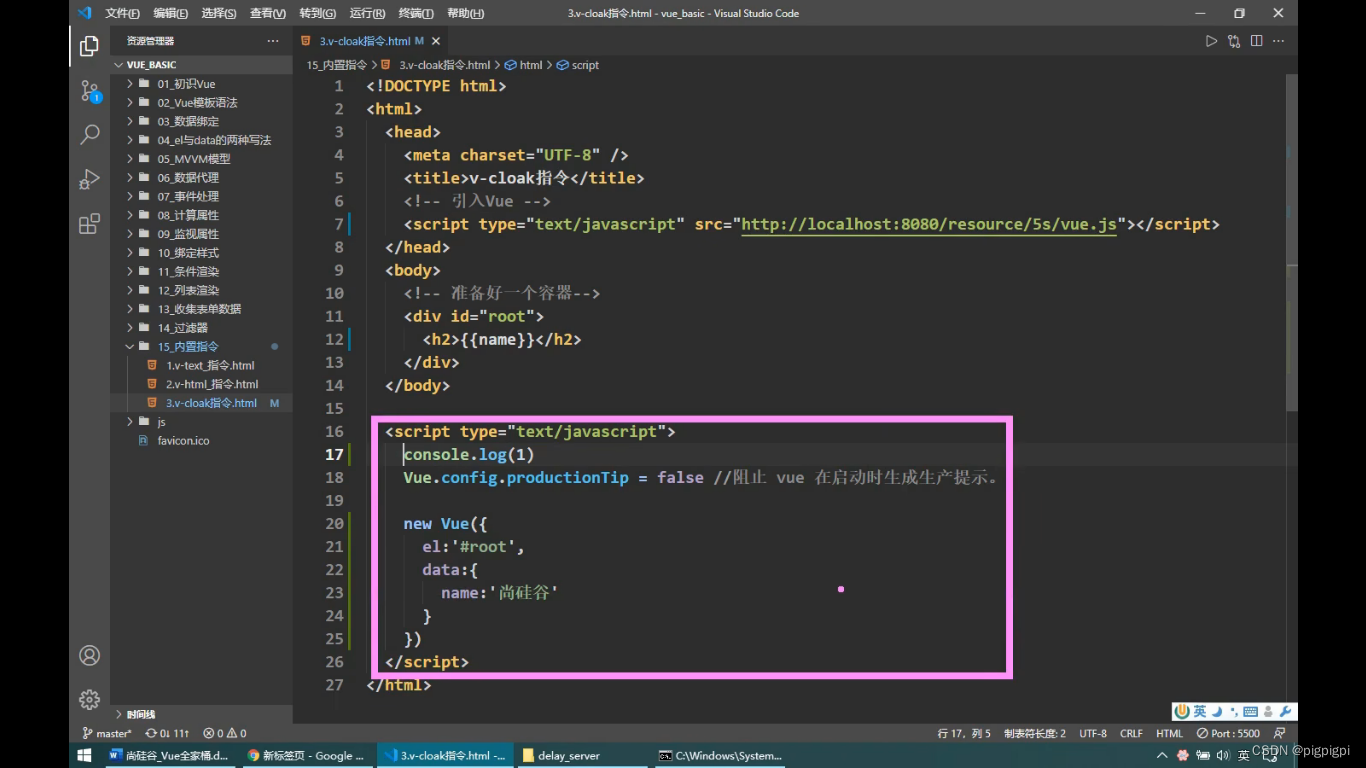Viewport: 1366px width, 768px height.
Task: Toggle IME 英 language mode on floating bar
Action: (1199, 712)
